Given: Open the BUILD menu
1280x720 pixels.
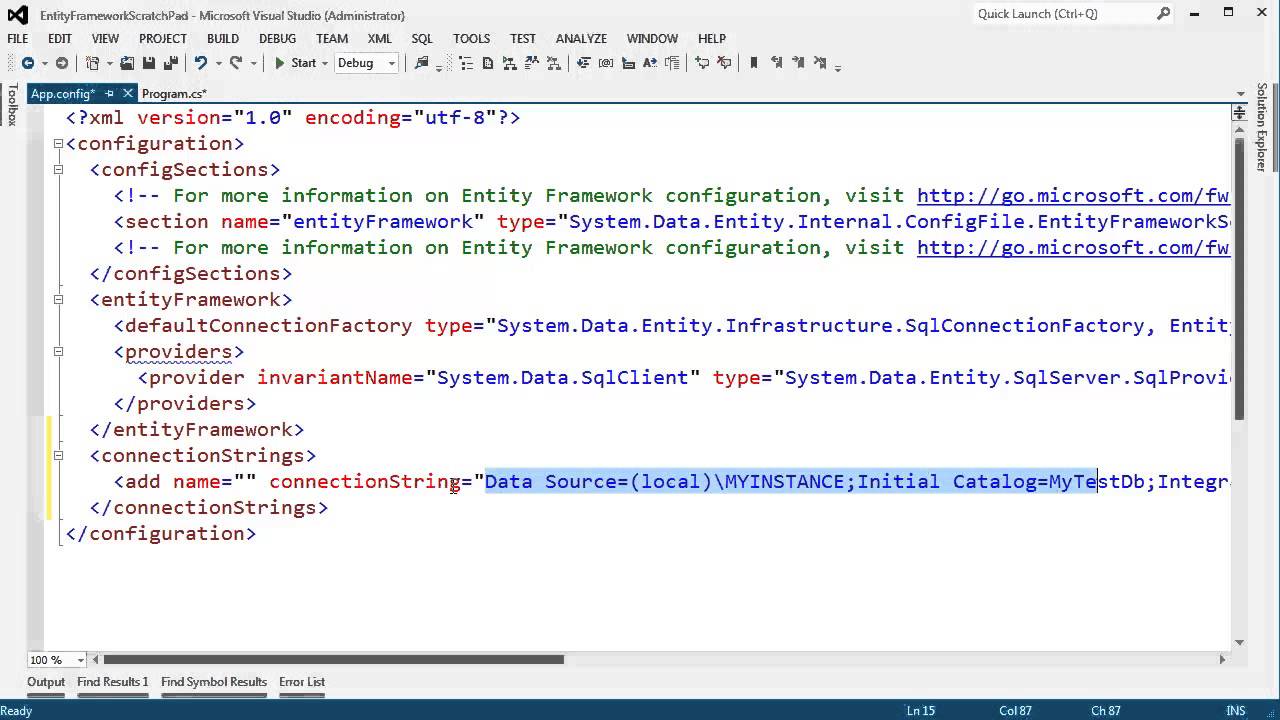Looking at the screenshot, I should tap(222, 38).
